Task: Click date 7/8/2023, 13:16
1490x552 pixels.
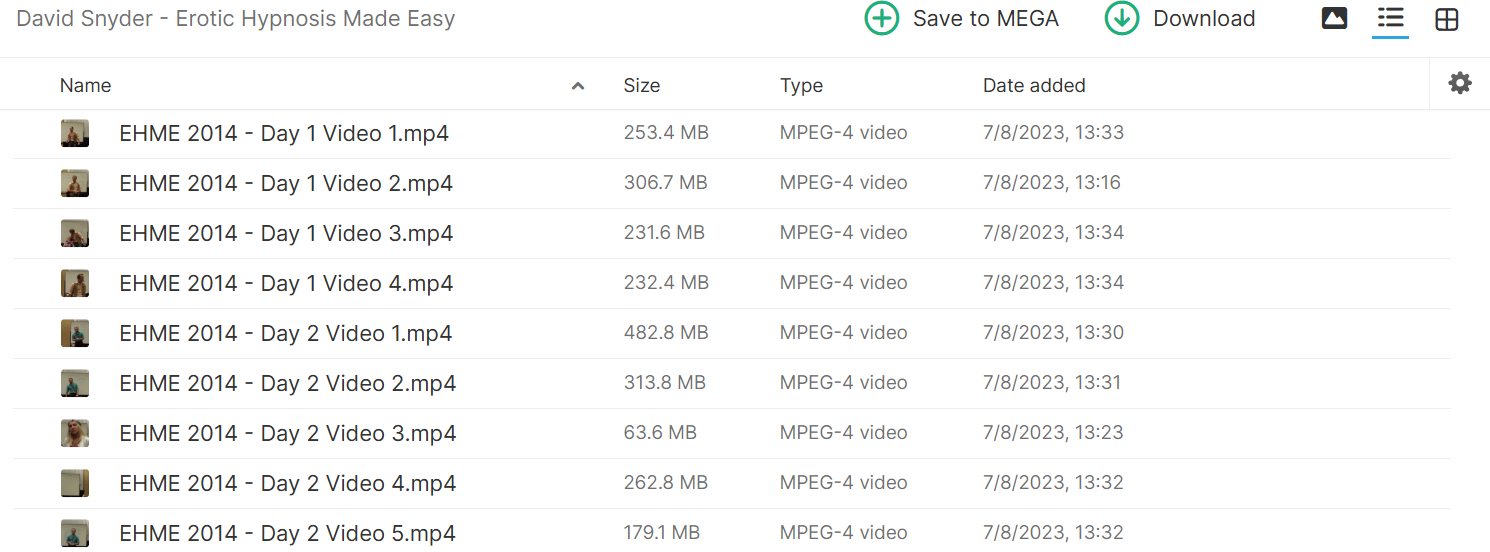Action: click(x=1052, y=182)
